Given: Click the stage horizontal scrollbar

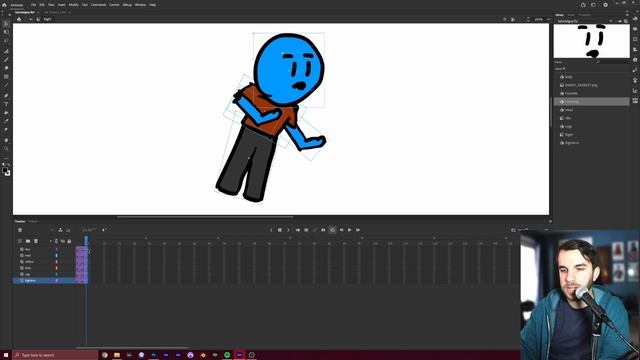Looking at the screenshot, I should pyautogui.click(x=205, y=217).
